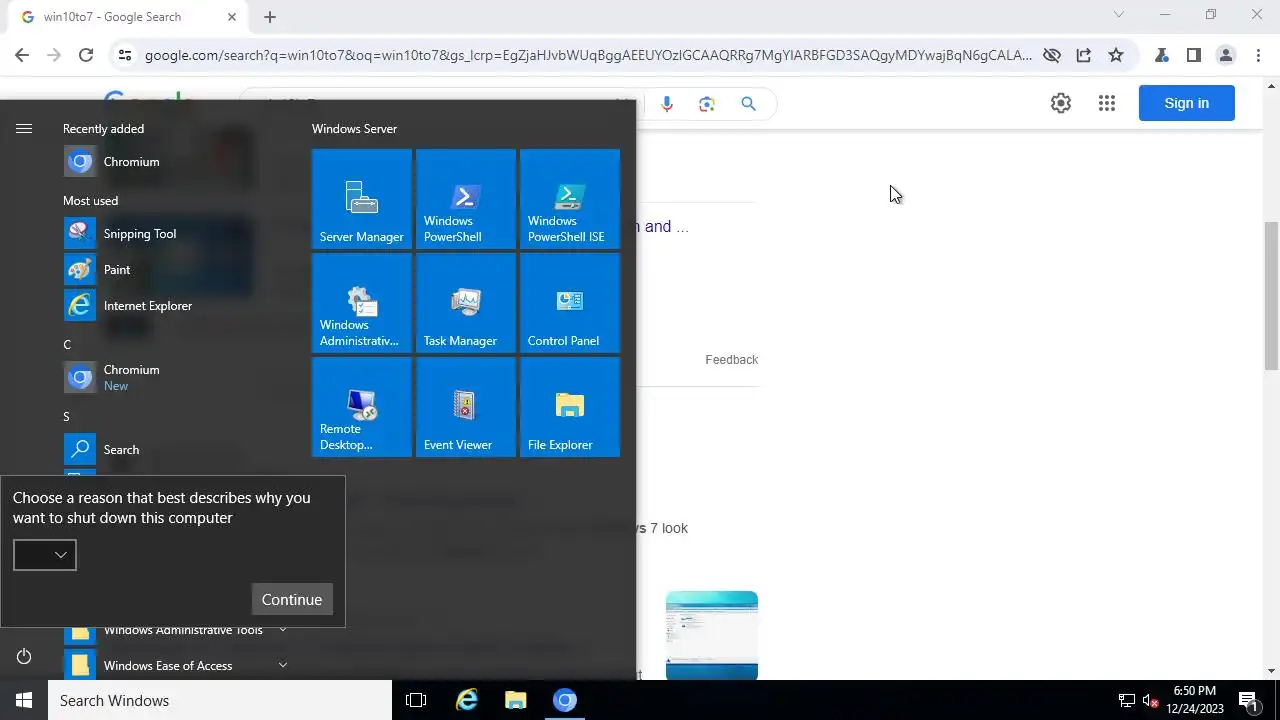Screen dimensions: 1280x720
Task: Click the Windows Server group header
Action: [x=354, y=129]
